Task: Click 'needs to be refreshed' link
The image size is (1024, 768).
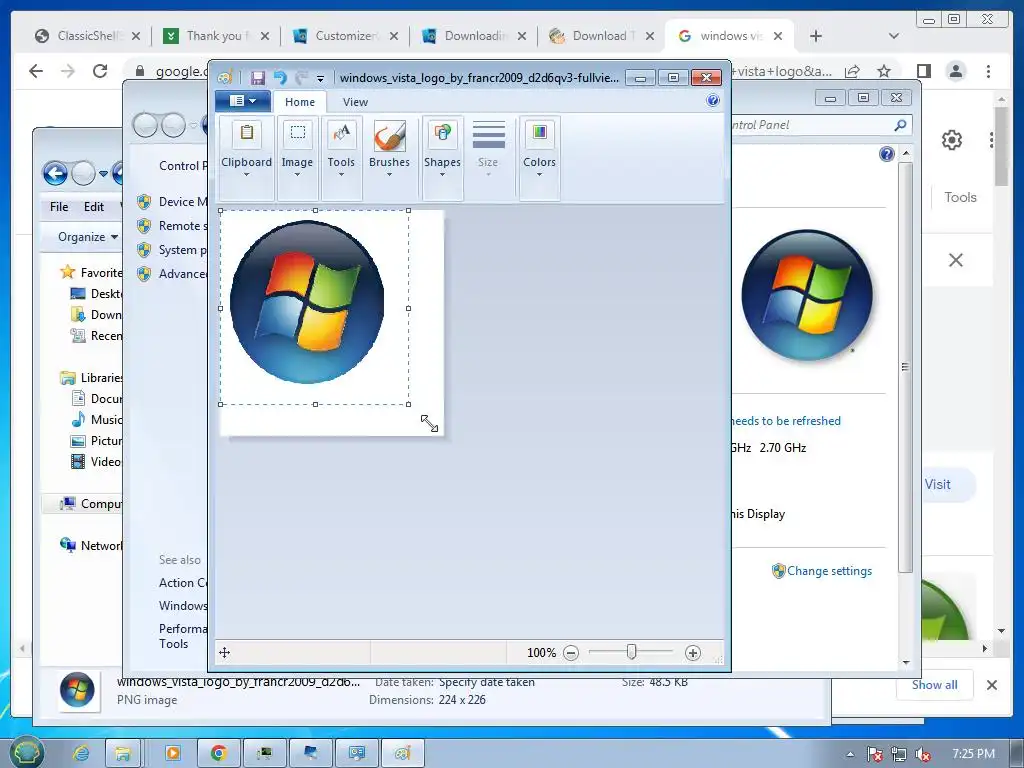Action: coord(785,421)
